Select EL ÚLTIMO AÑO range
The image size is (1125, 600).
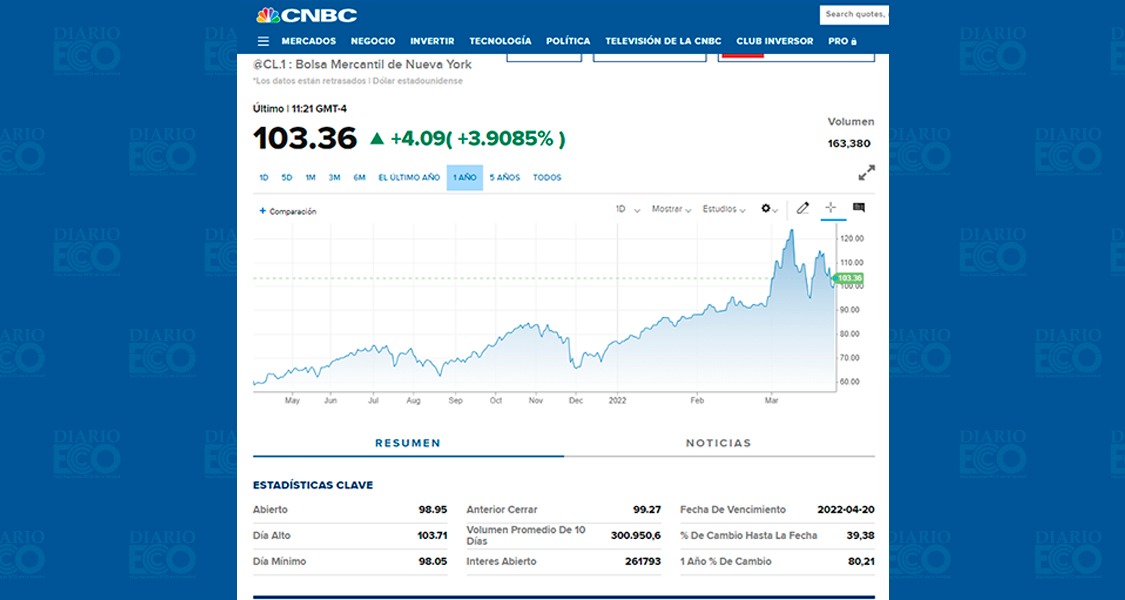(x=409, y=178)
